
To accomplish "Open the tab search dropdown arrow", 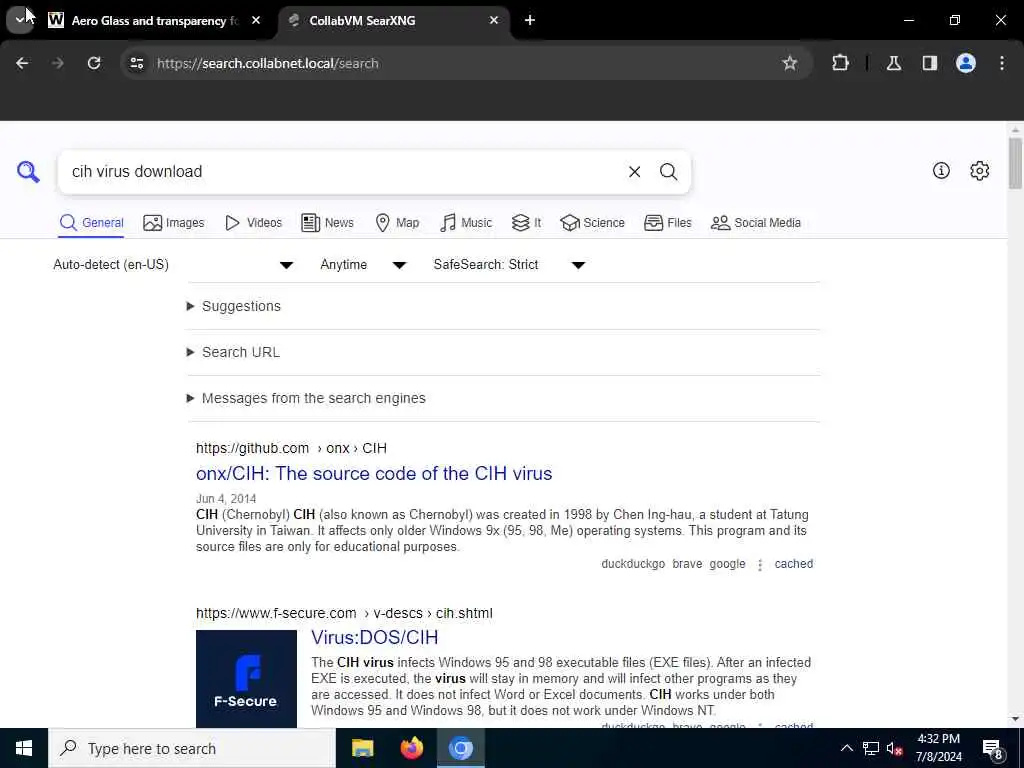I will pyautogui.click(x=20, y=20).
